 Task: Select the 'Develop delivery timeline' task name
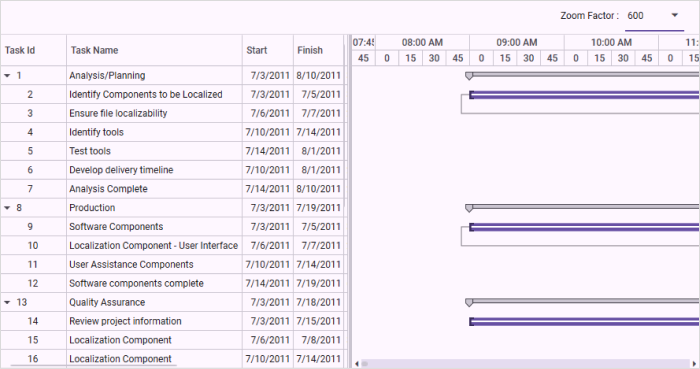coord(121,170)
